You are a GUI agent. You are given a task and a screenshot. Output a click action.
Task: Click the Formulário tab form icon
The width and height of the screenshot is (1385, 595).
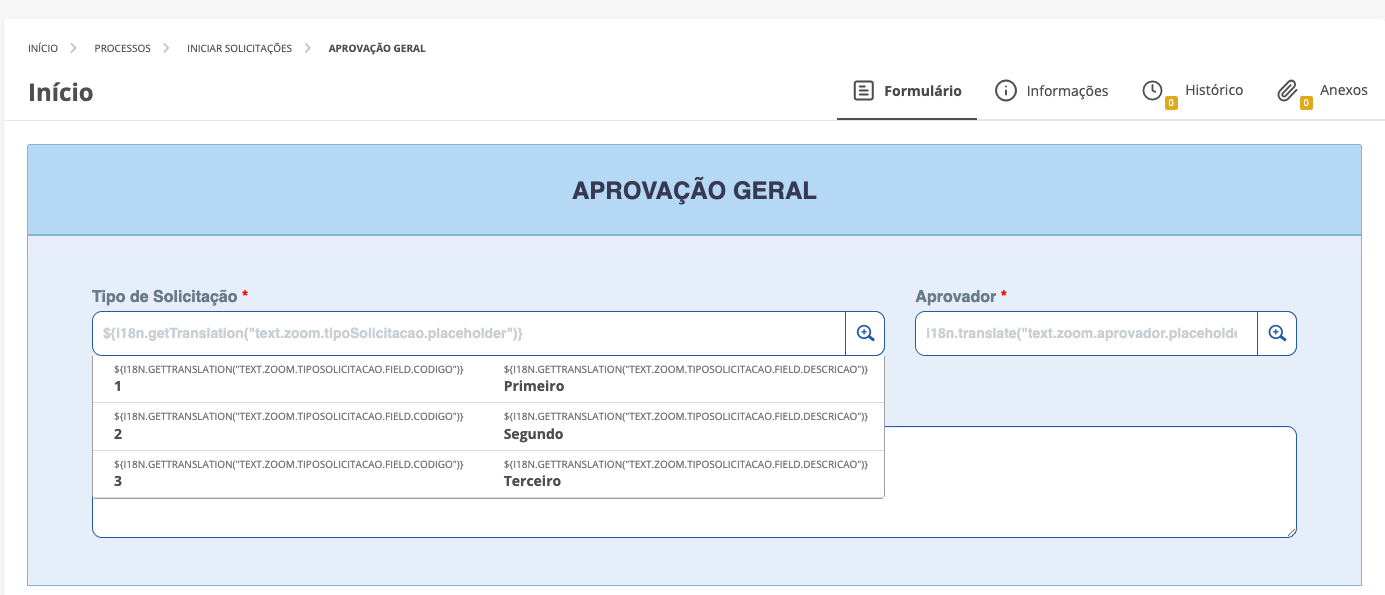[x=863, y=91]
